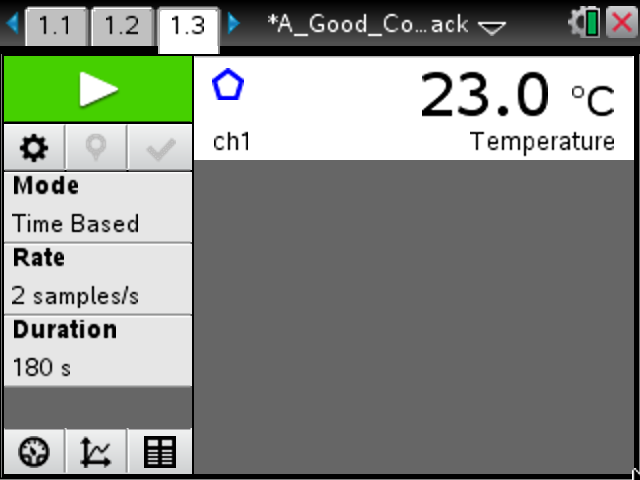This screenshot has height=480, width=640.
Task: Switch to Graph view icon
Action: point(96,451)
